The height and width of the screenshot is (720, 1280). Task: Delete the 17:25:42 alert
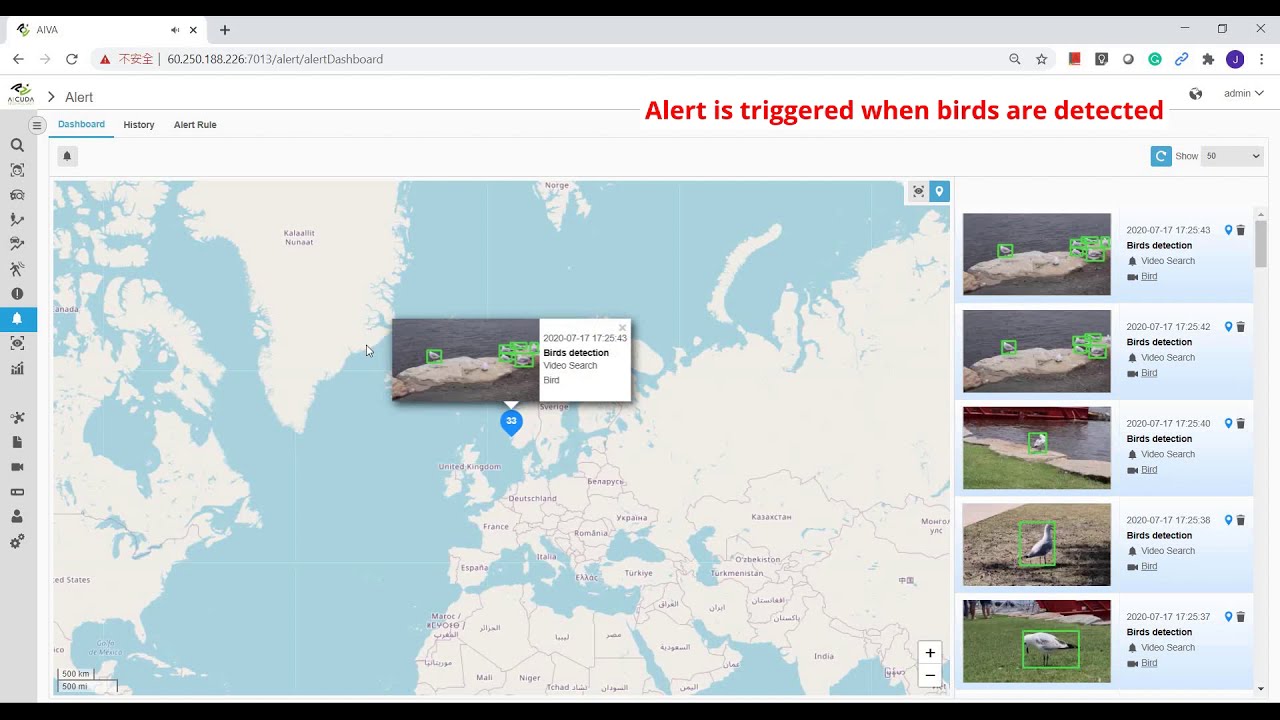pos(1241,327)
